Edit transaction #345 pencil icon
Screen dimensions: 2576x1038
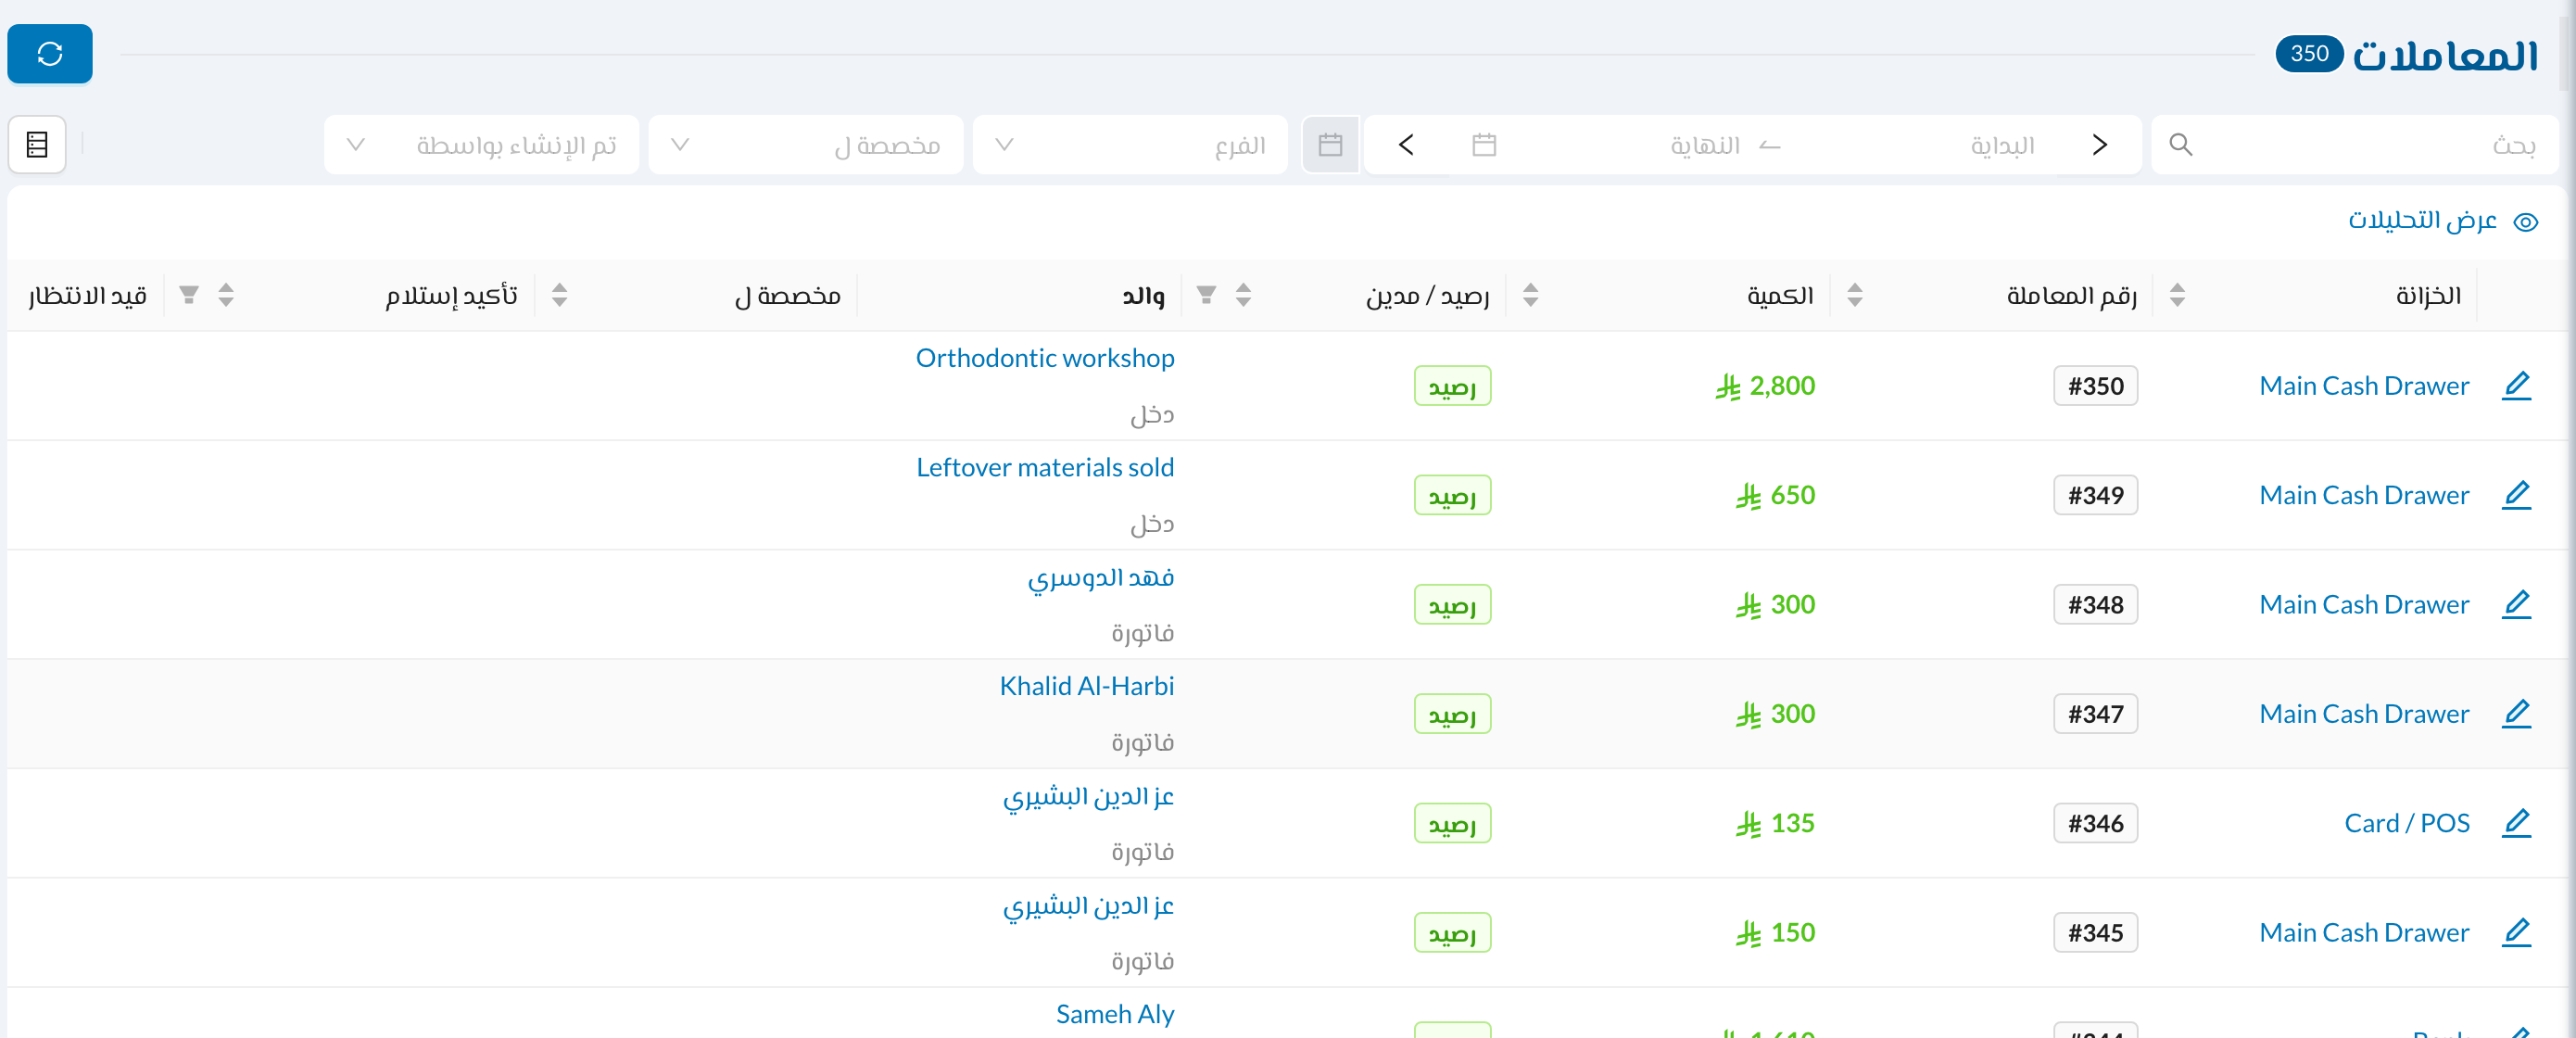coord(2517,932)
